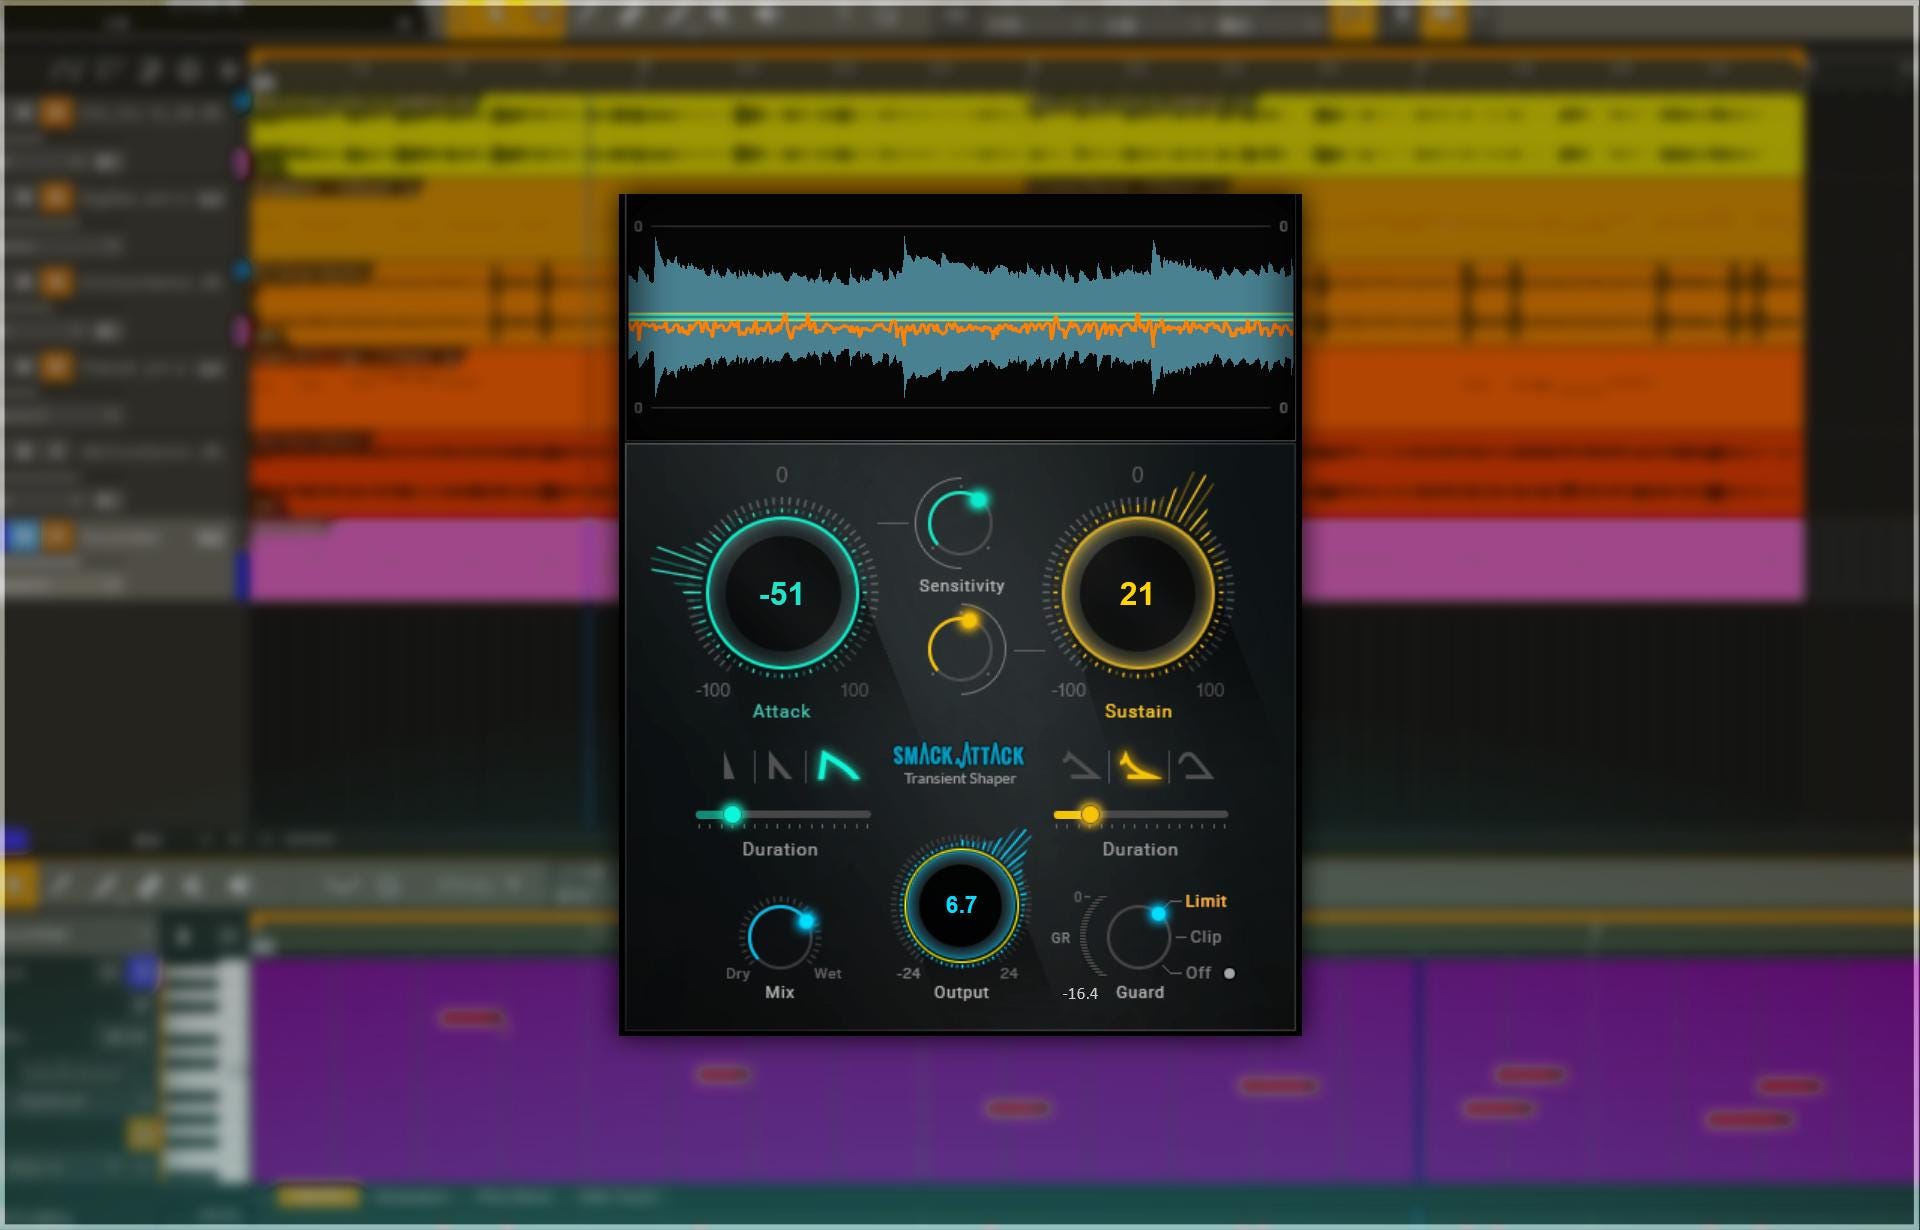Click the Dry label by the Mix knob
This screenshot has width=1920, height=1230.
point(737,974)
